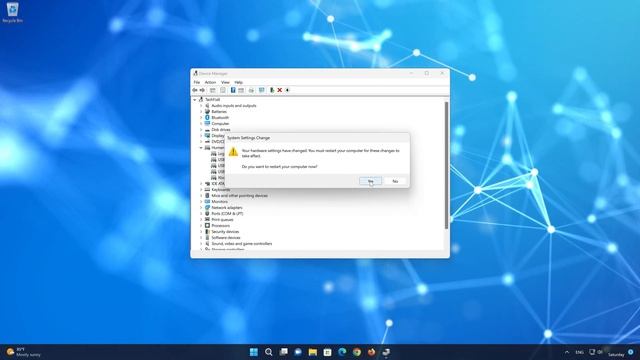This screenshot has width=640, height=360.
Task: Click the green Update driver toolbar icon
Action: 272,90
